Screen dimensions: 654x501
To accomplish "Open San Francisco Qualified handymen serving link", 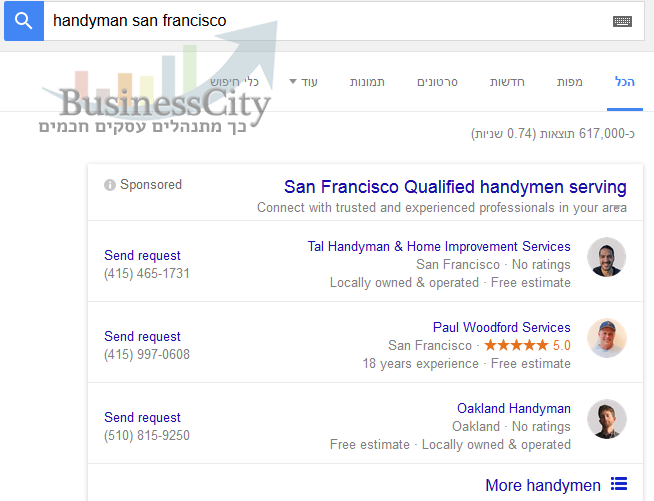I will pos(455,187).
